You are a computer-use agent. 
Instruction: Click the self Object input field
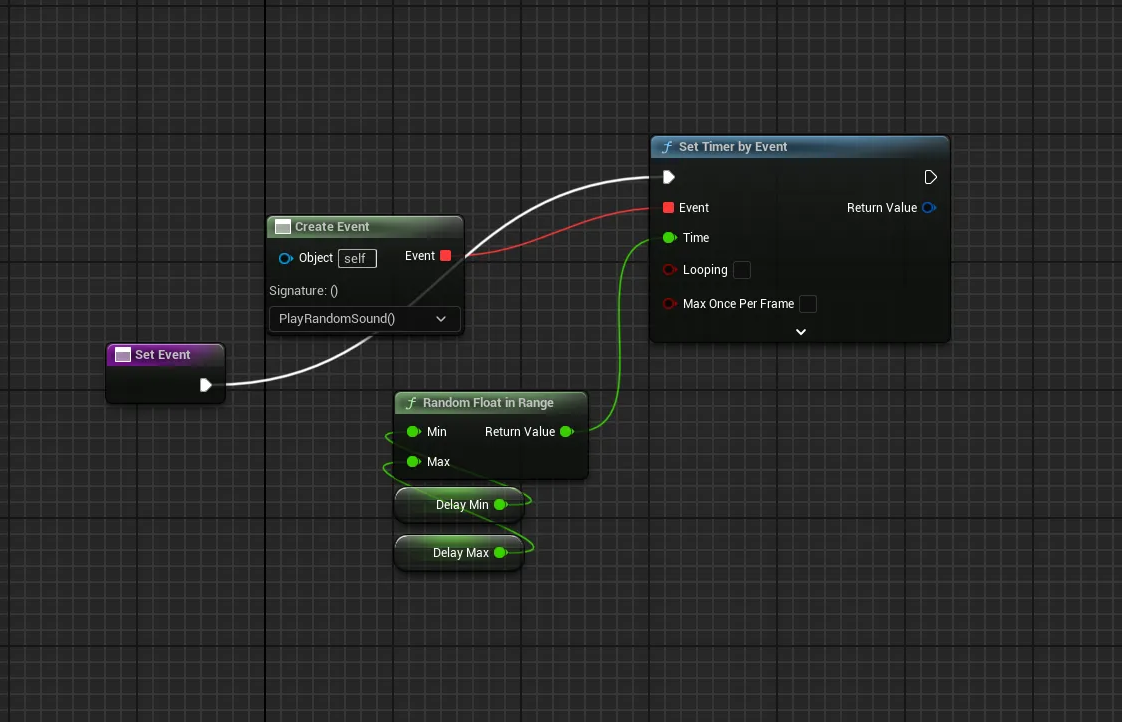point(357,258)
